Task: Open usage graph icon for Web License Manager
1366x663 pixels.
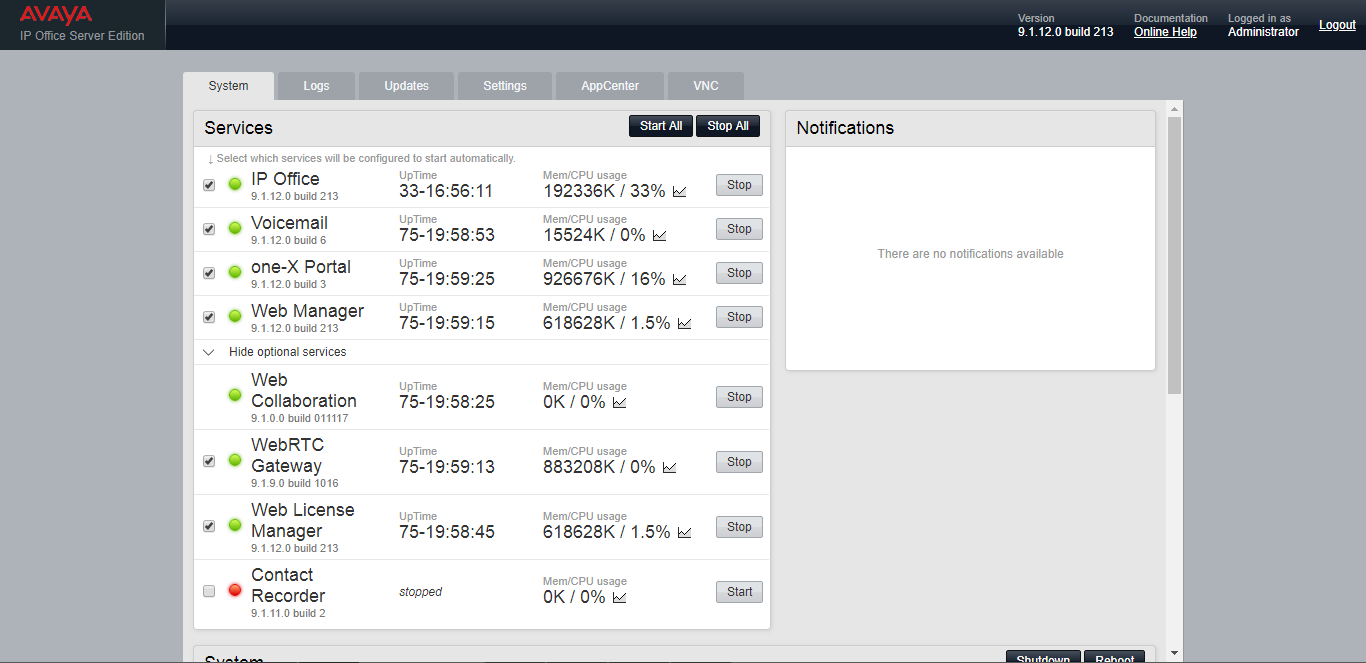Action: coord(684,532)
